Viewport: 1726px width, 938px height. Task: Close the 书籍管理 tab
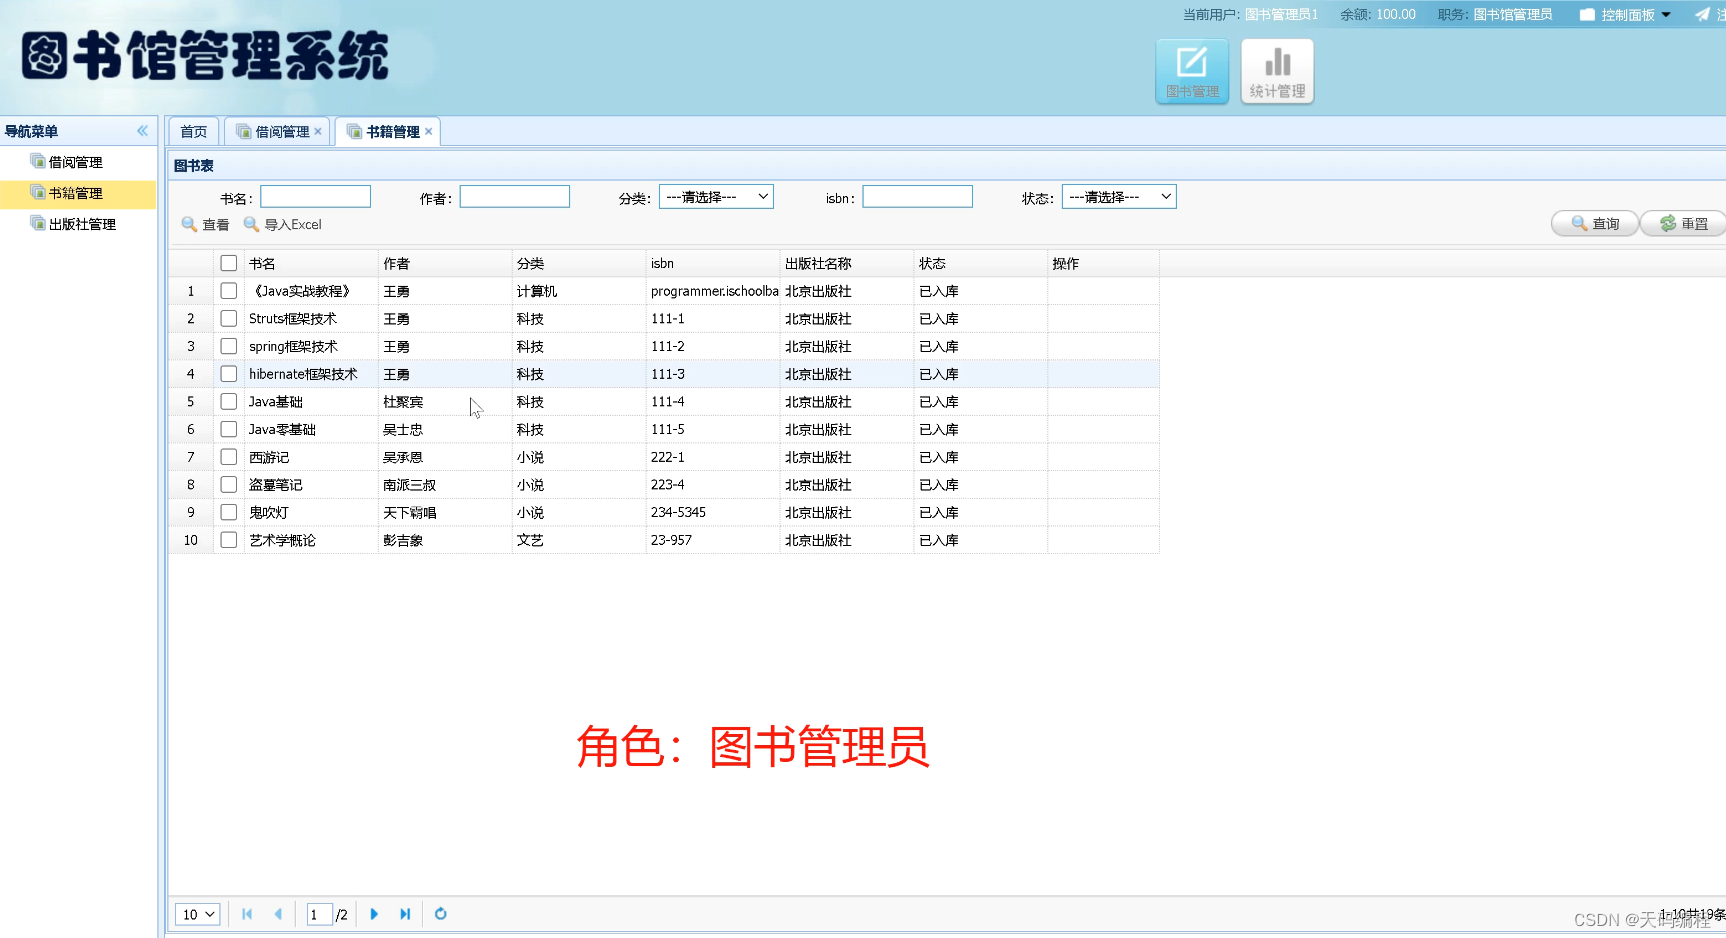point(429,131)
